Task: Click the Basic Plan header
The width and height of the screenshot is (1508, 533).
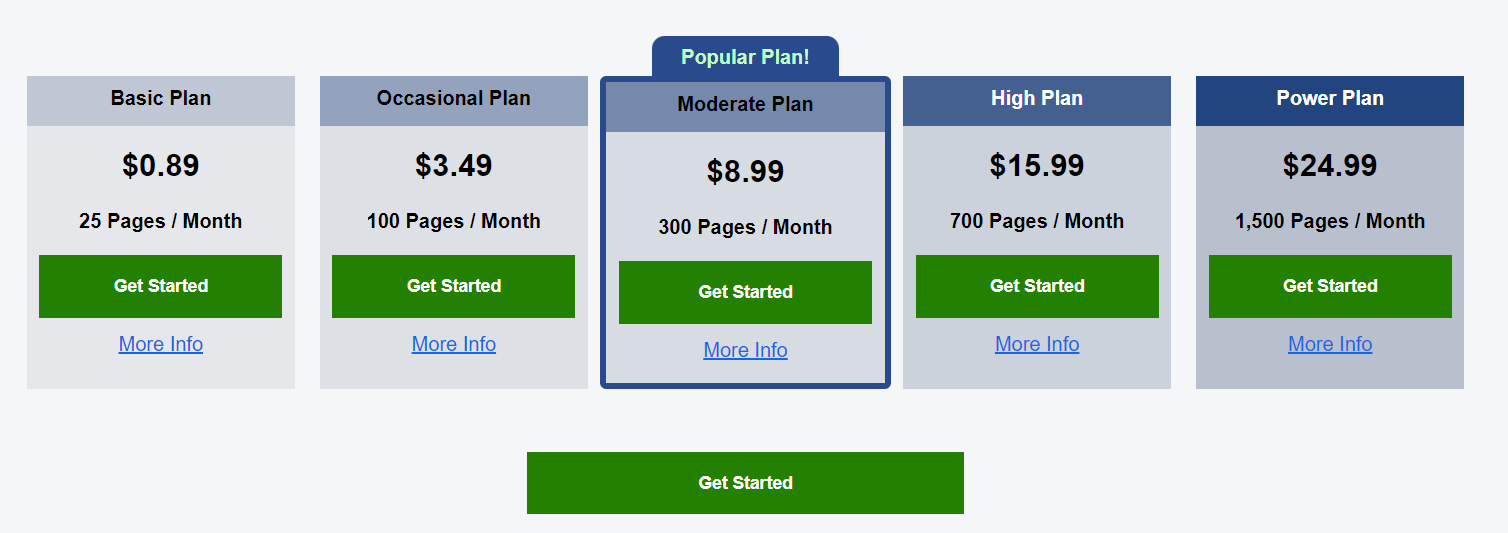Action: click(160, 99)
